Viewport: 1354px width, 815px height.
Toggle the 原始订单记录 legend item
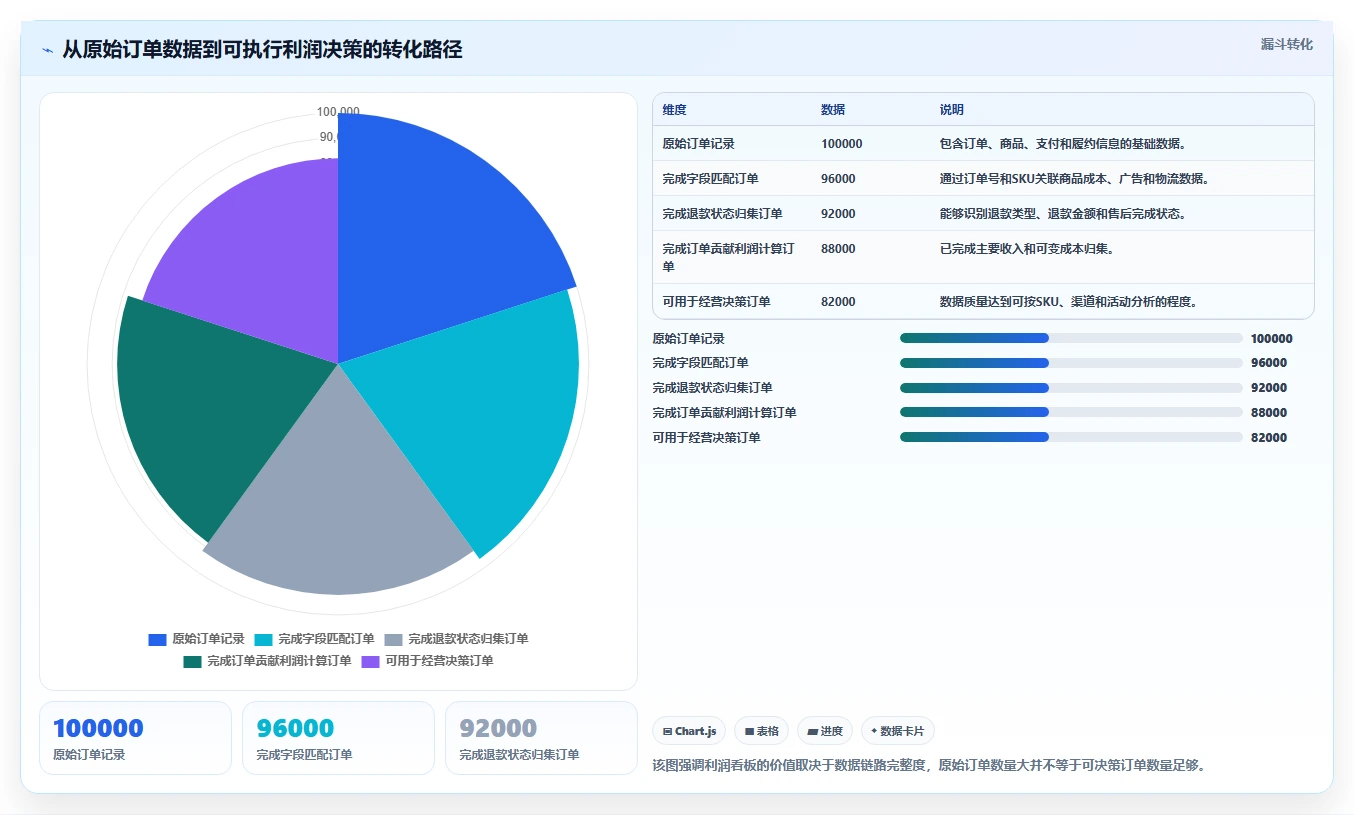point(196,639)
